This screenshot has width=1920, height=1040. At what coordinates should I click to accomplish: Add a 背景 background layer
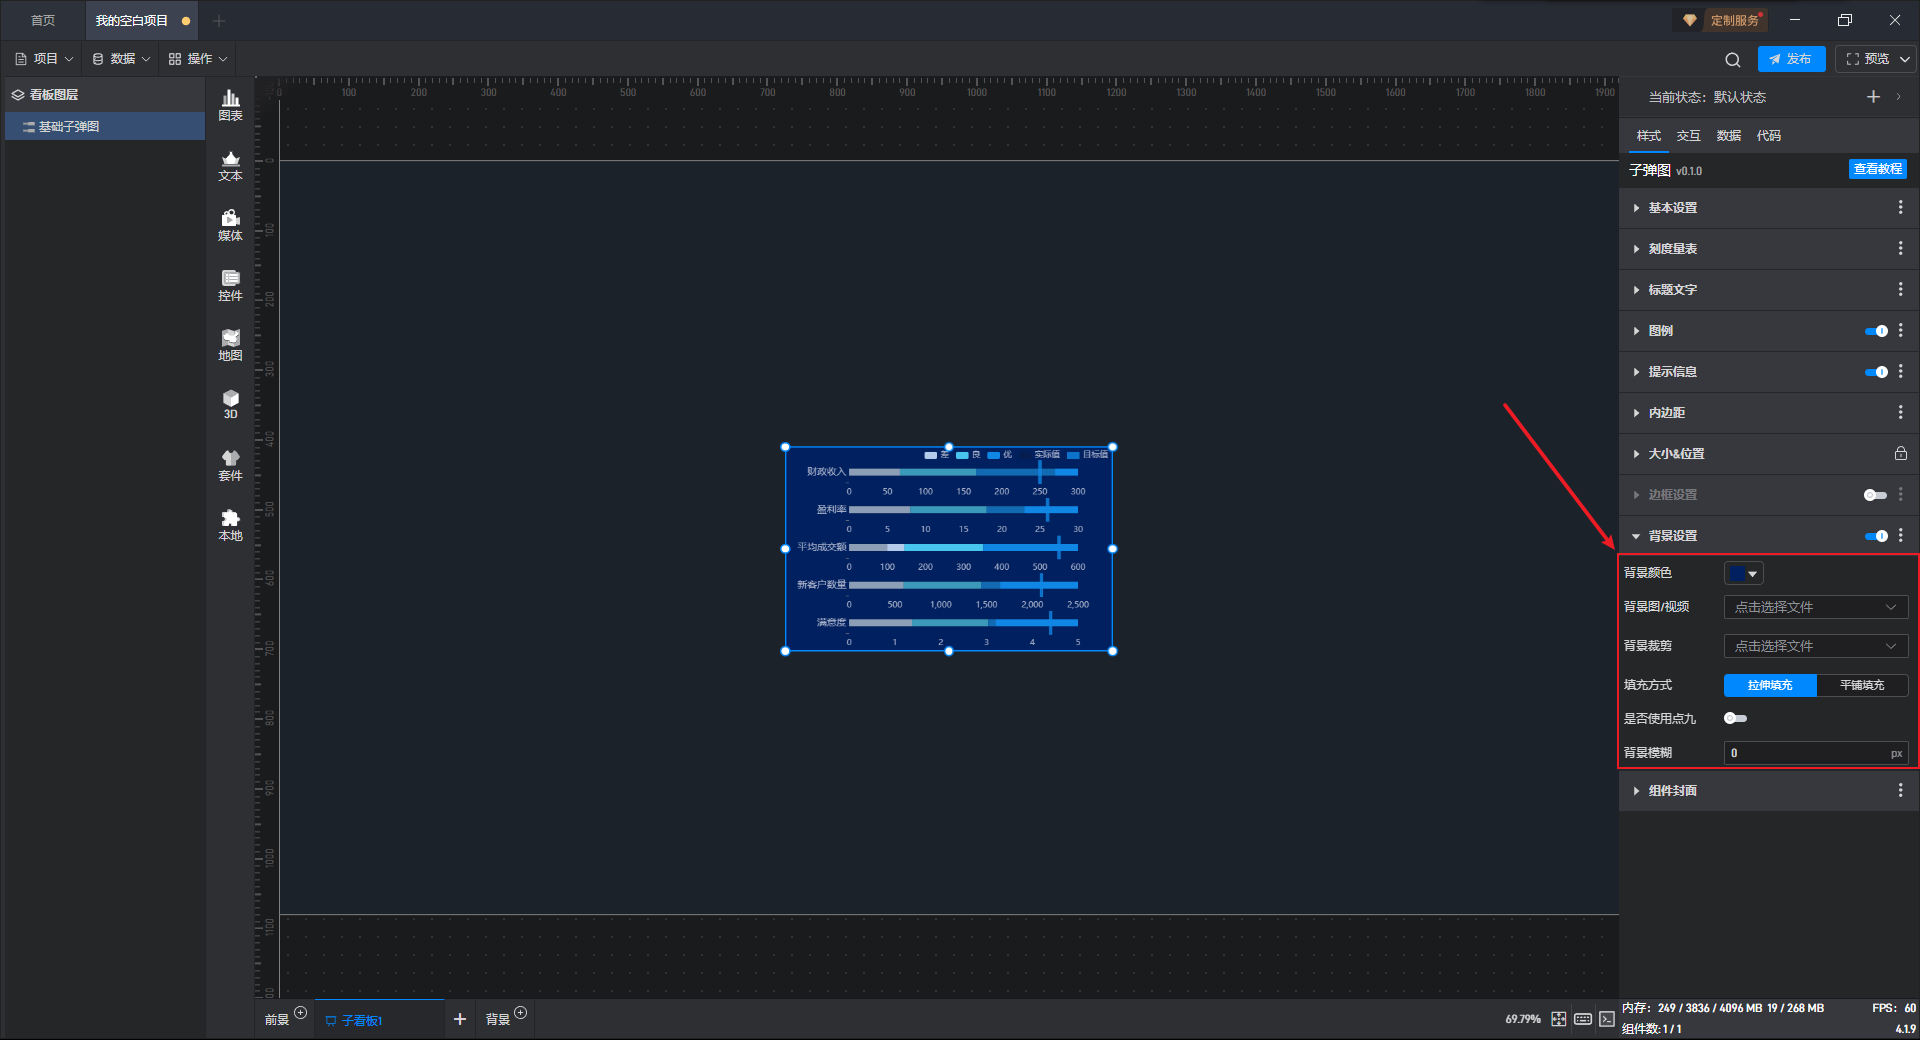(520, 1013)
